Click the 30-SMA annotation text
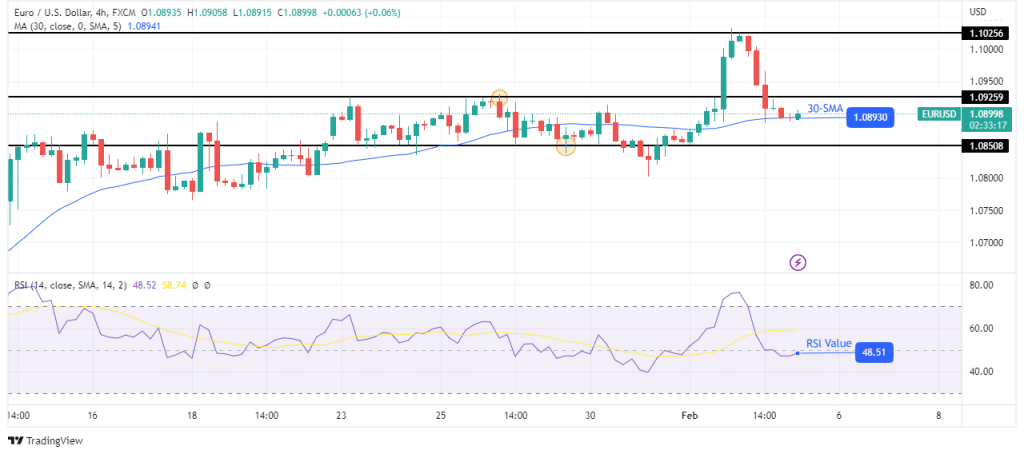The height and width of the screenshot is (454, 1024). click(x=825, y=108)
